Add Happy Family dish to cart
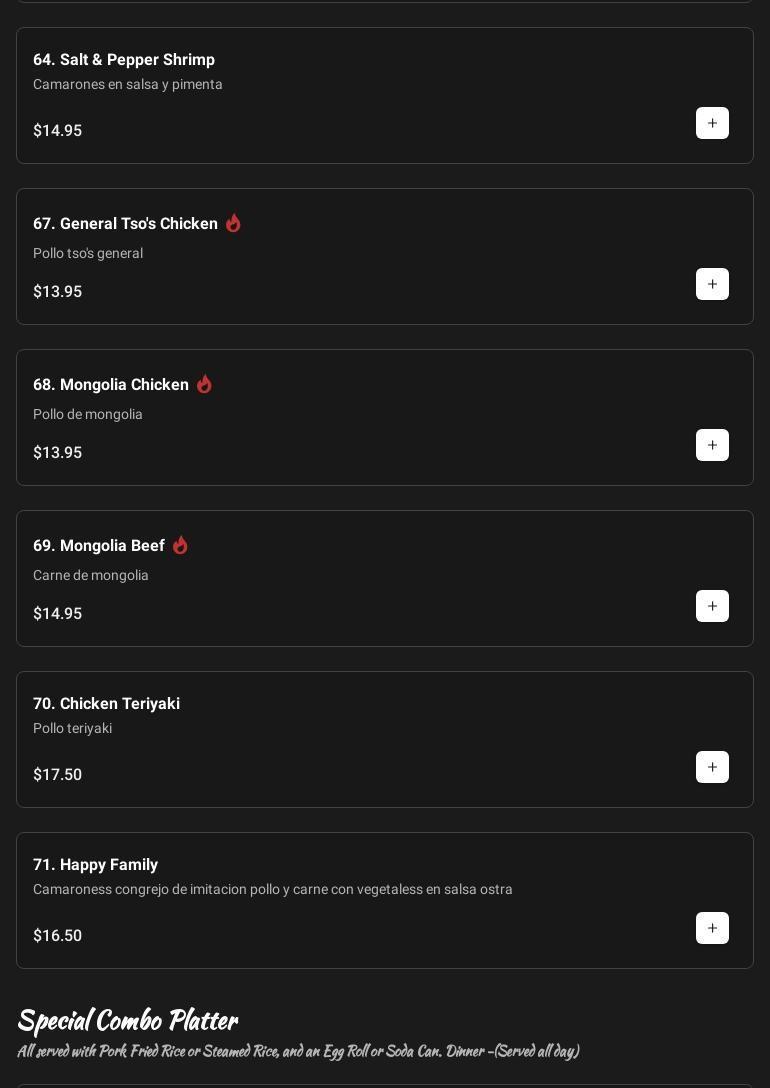The width and height of the screenshot is (770, 1088). (x=712, y=928)
